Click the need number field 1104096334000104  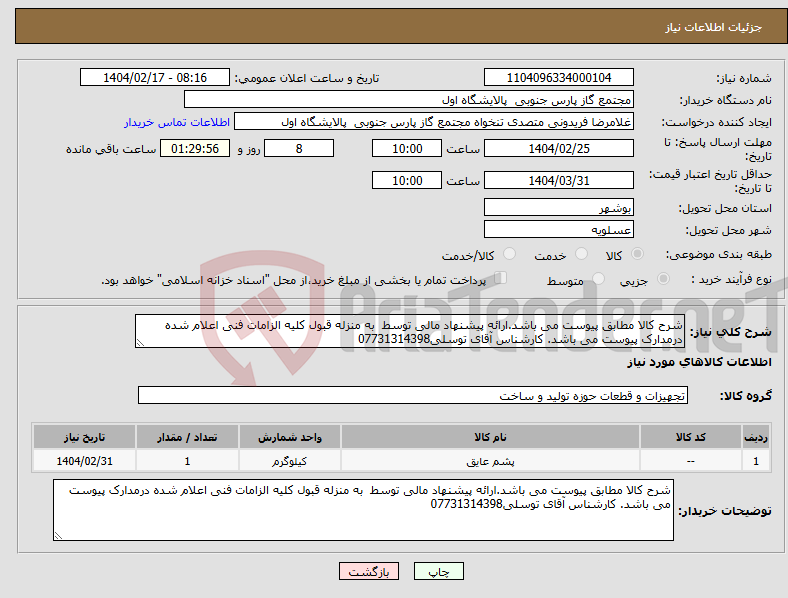(x=558, y=78)
